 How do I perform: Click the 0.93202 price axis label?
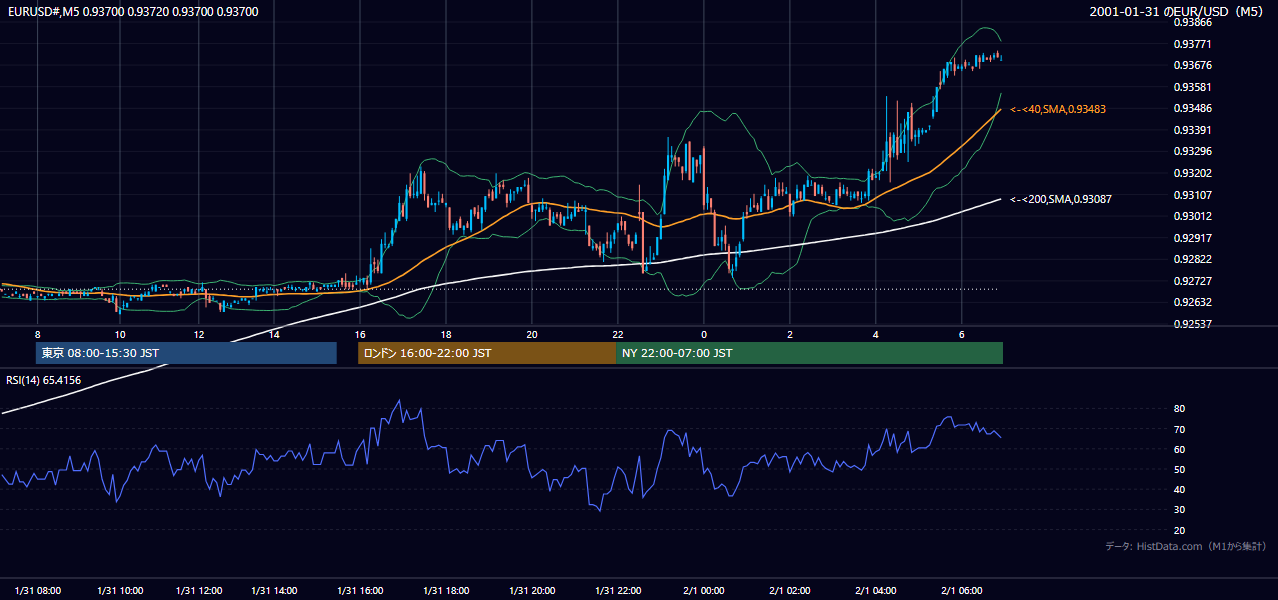coord(1193,173)
